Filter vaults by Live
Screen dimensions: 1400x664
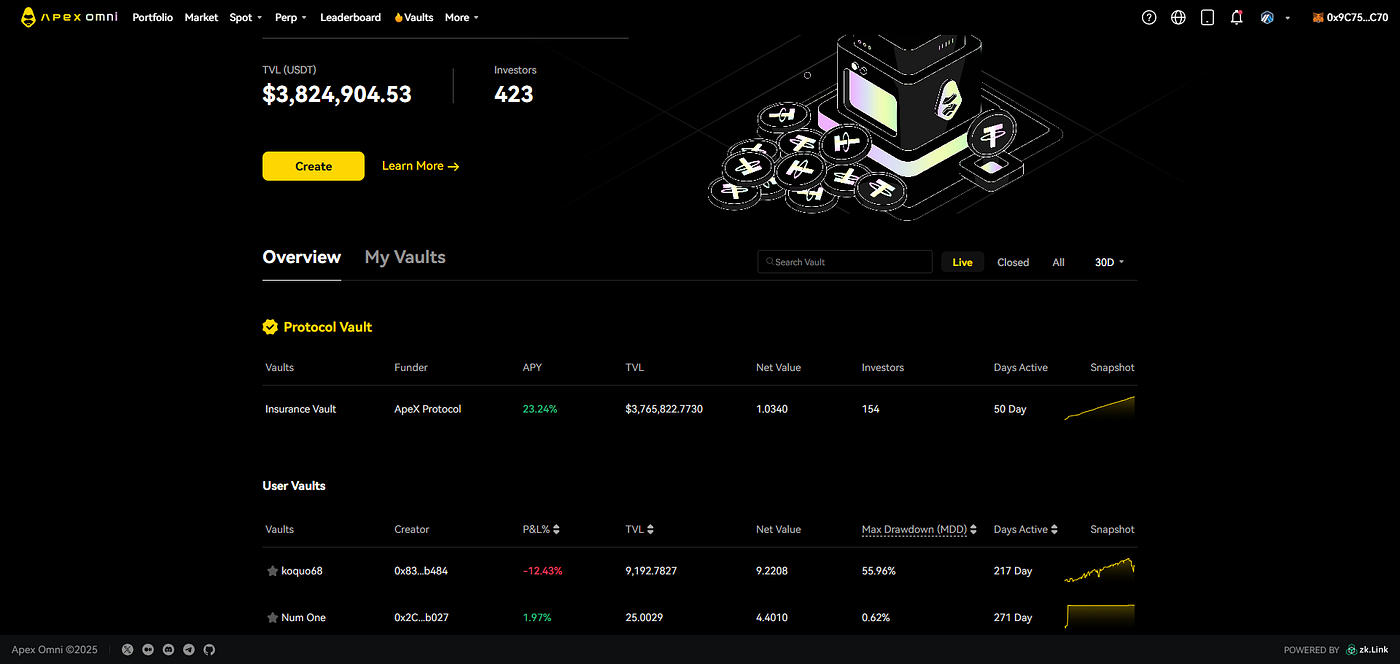[962, 262]
